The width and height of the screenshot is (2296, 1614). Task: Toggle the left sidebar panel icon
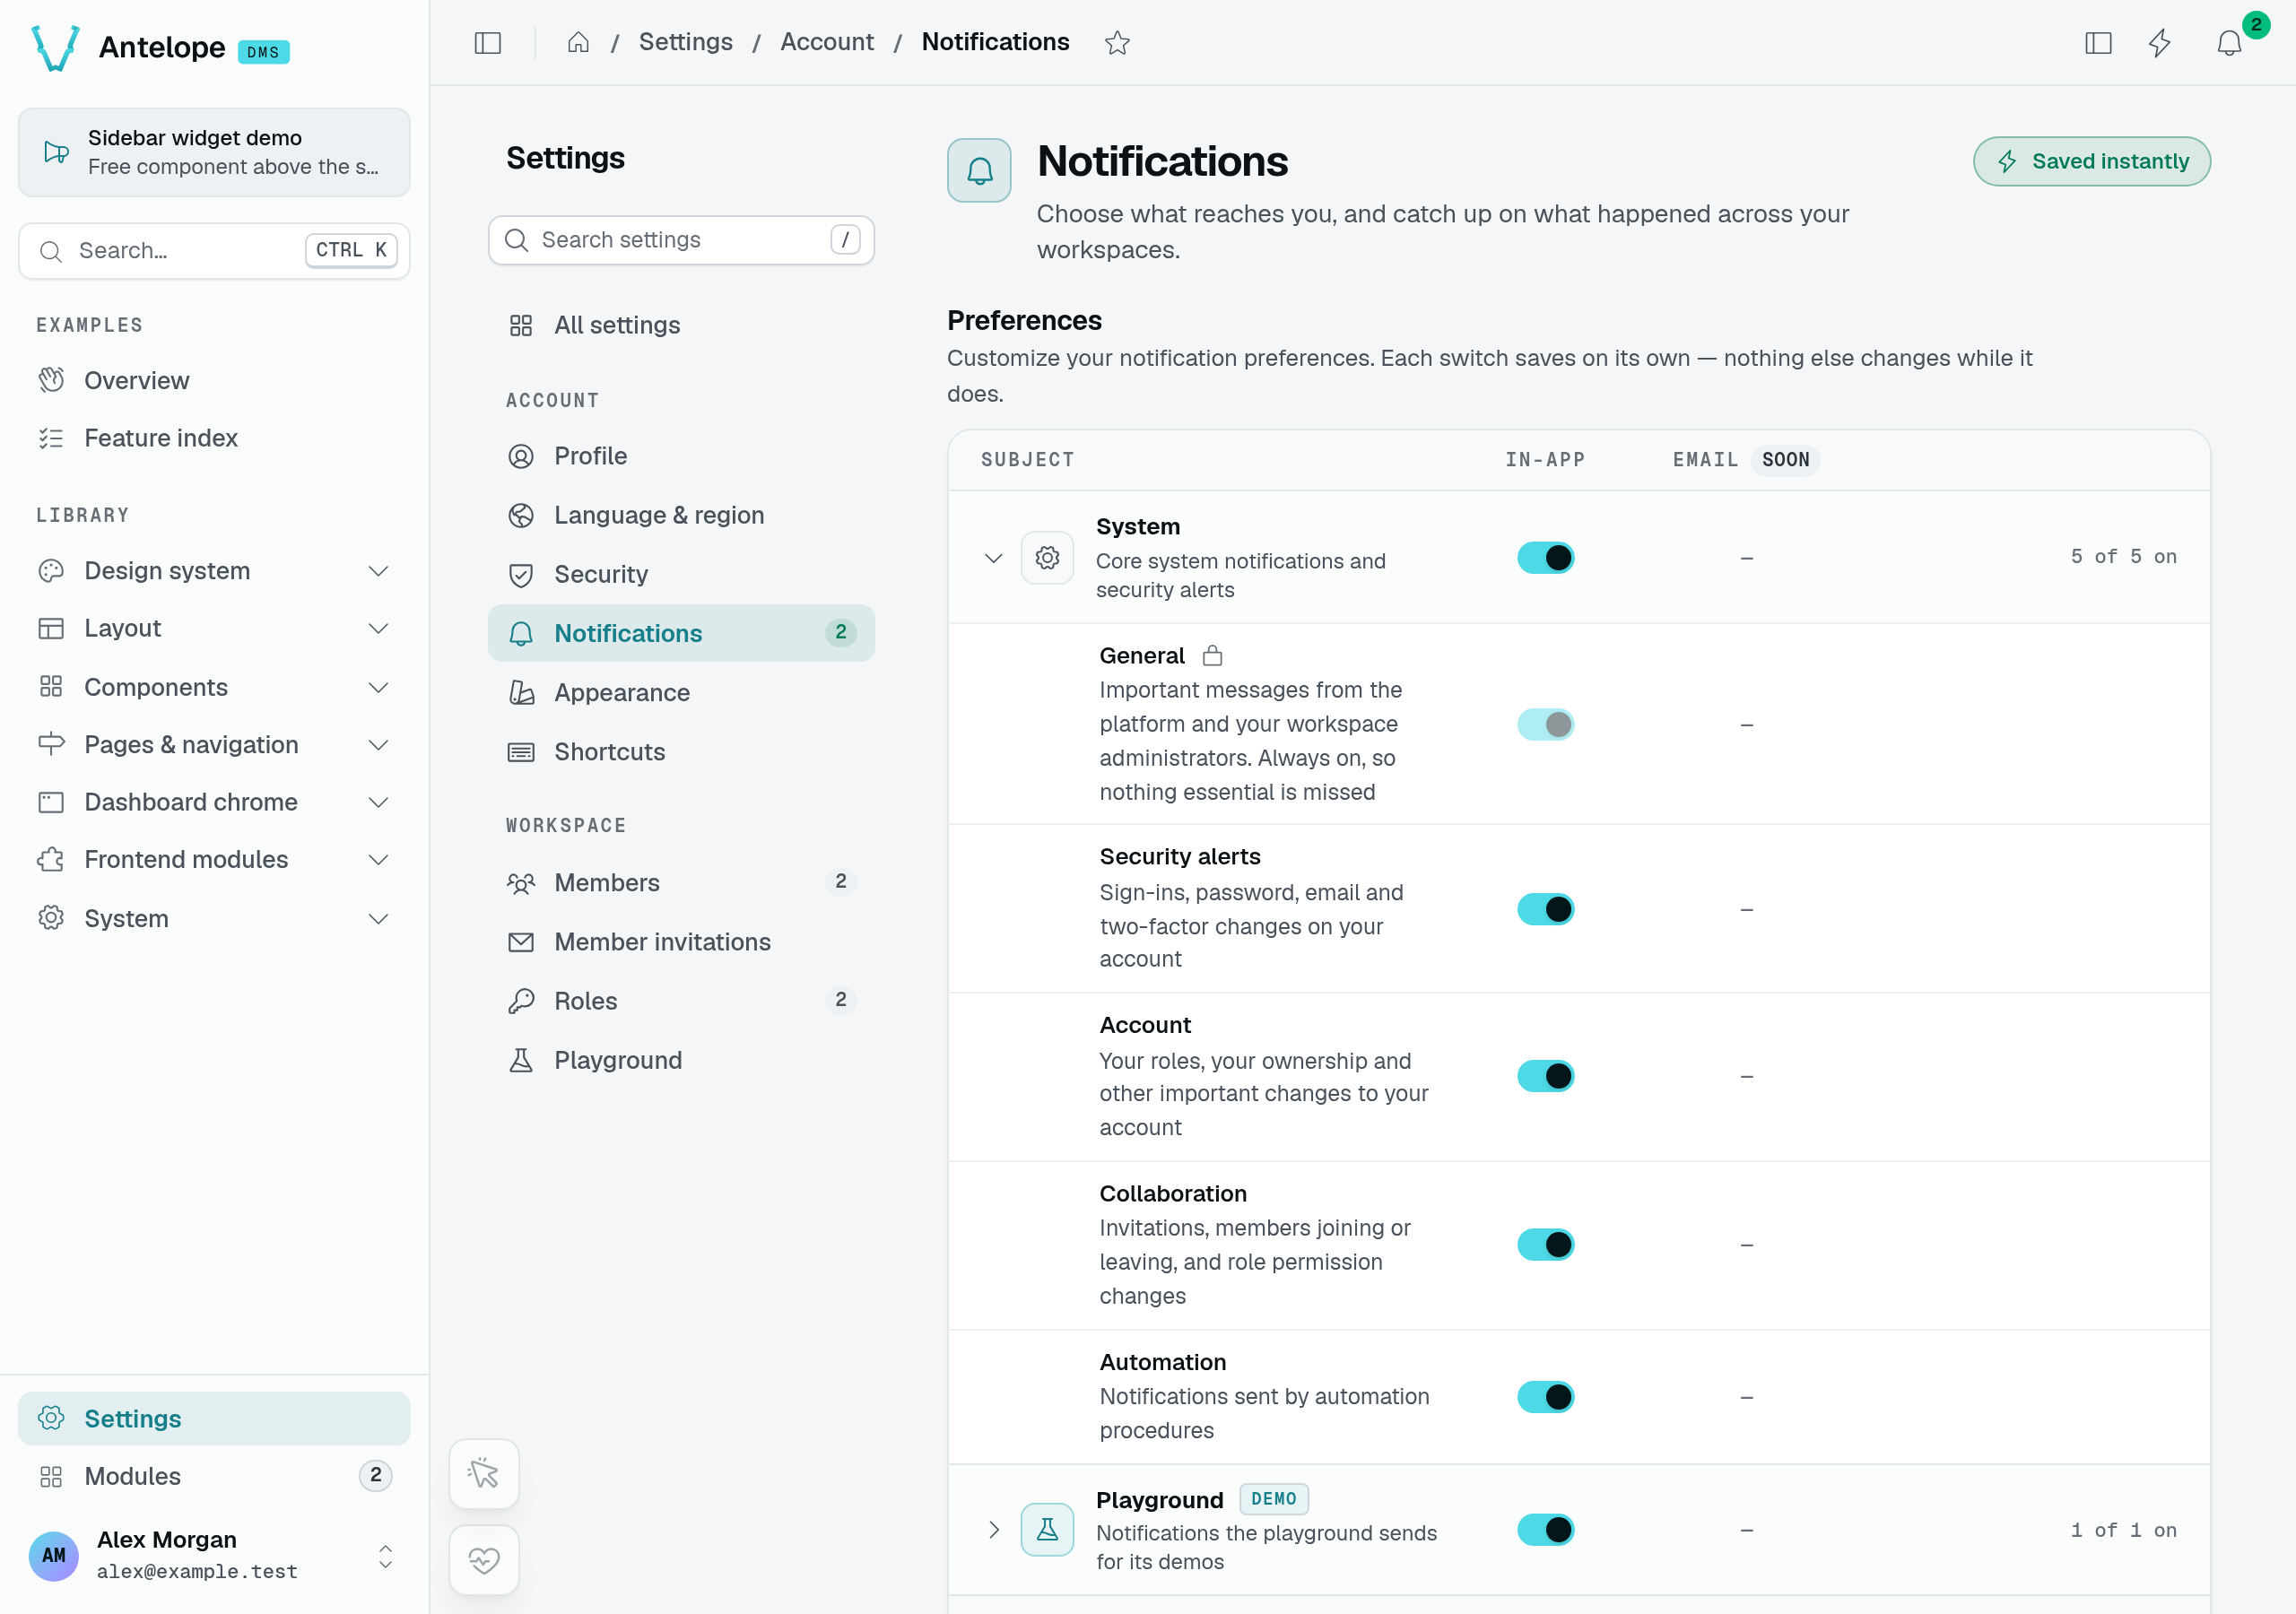tap(487, 43)
